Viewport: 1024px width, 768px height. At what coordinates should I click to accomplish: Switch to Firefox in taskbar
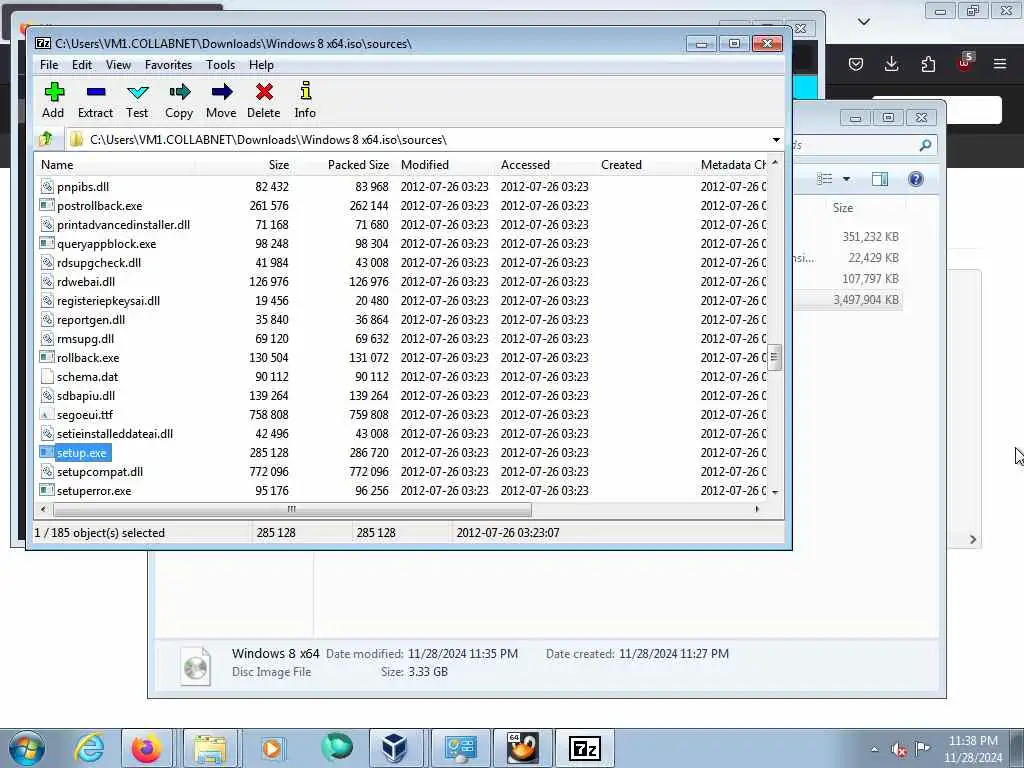[146, 748]
